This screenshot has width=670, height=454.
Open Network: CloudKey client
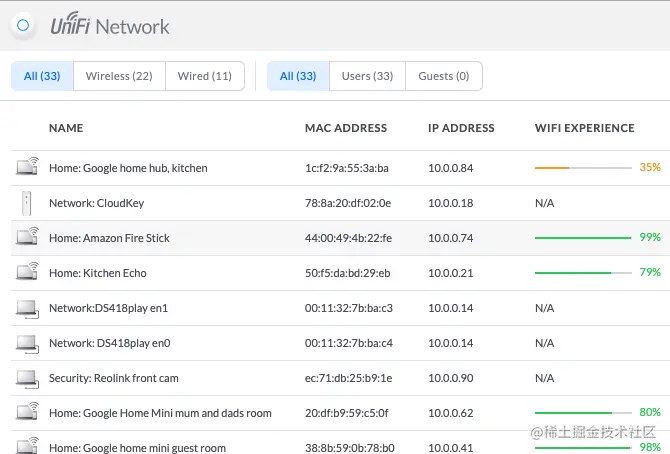(97, 203)
